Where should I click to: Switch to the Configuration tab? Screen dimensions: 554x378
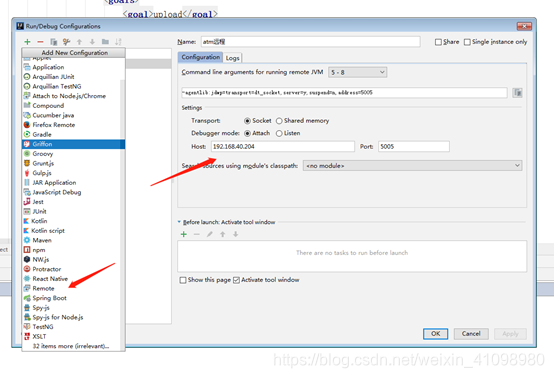(201, 57)
